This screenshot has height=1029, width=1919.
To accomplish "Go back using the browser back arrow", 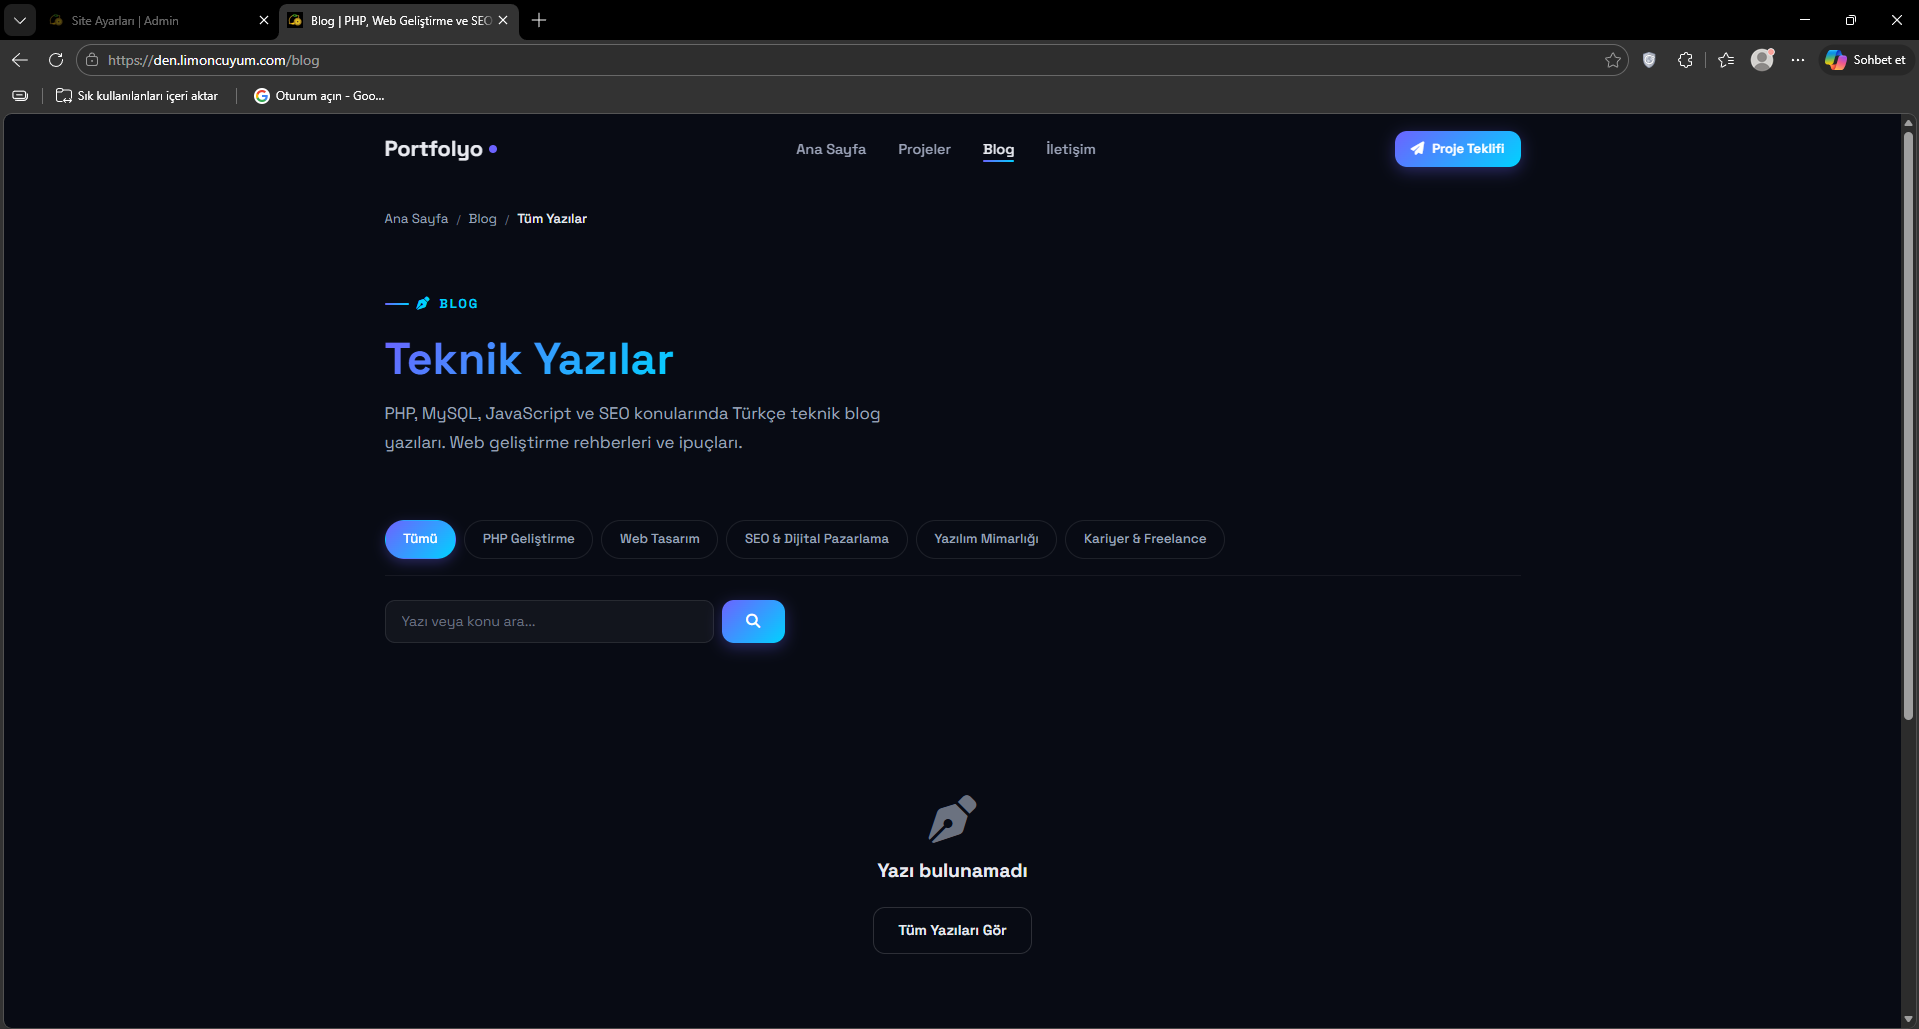I will 20,60.
